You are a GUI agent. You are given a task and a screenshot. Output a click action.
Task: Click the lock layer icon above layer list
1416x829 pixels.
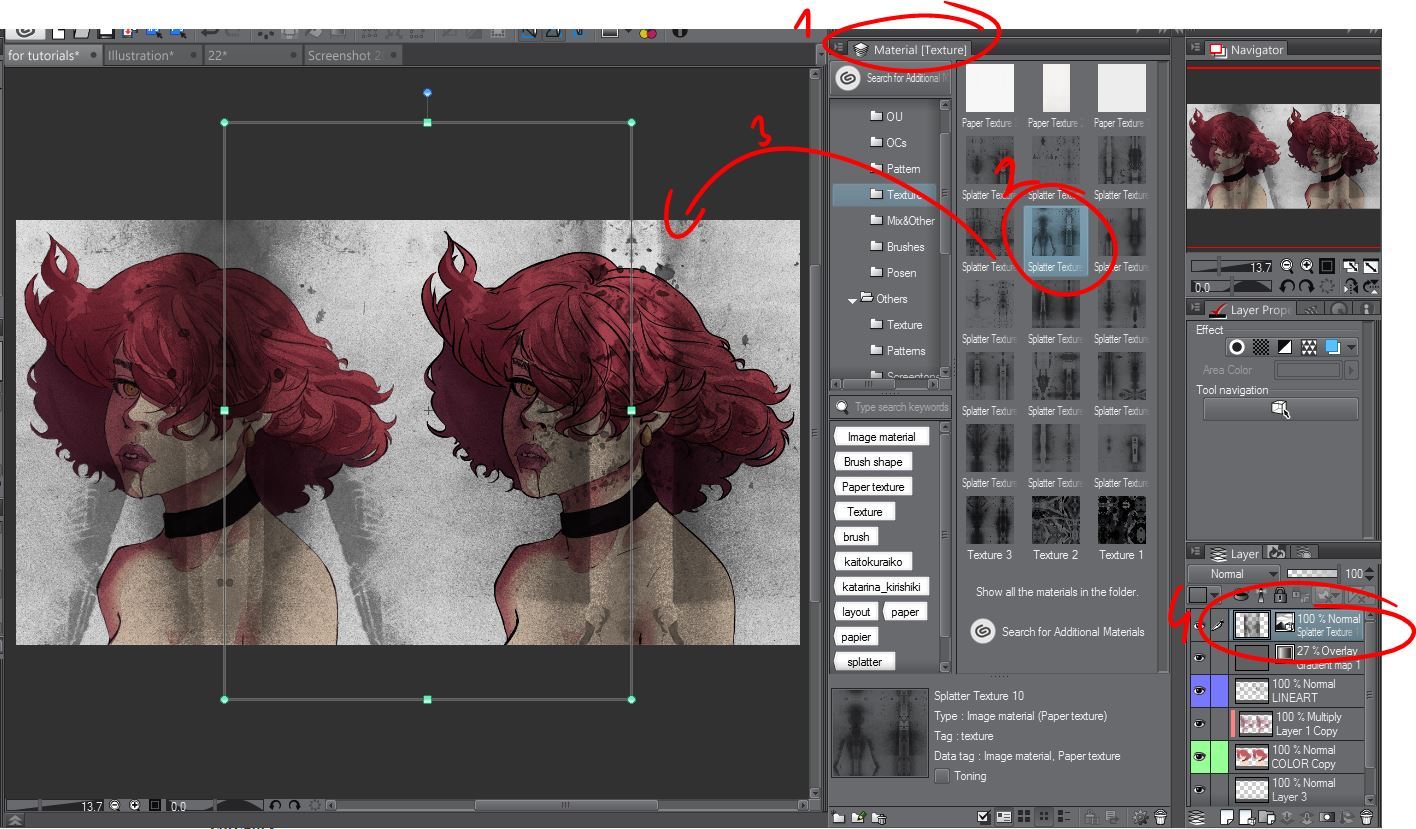(1280, 594)
